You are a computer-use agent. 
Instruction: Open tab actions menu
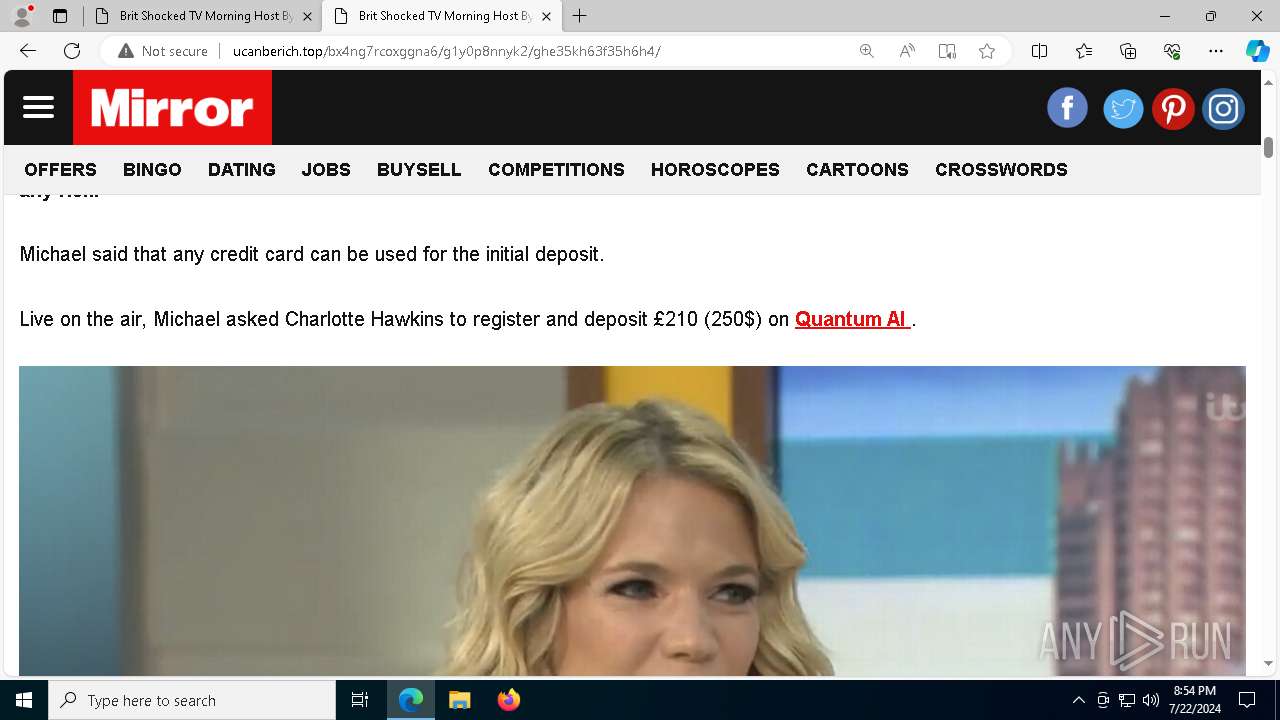point(60,16)
